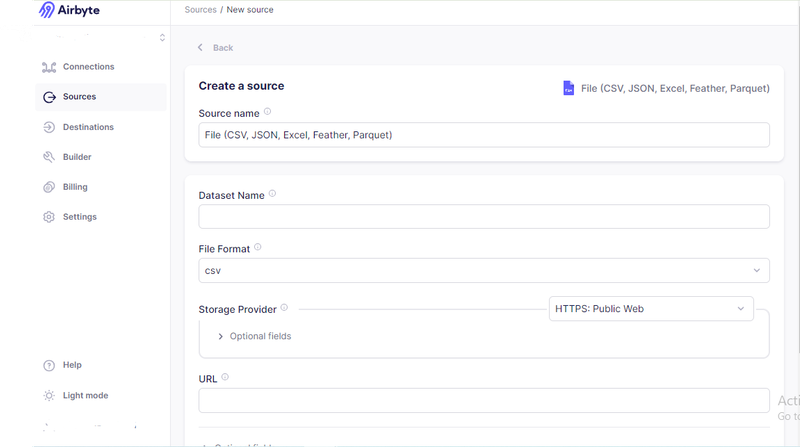Click the Airbyte logo
Screen dimensions: 800x447
pyautogui.click(x=69, y=10)
